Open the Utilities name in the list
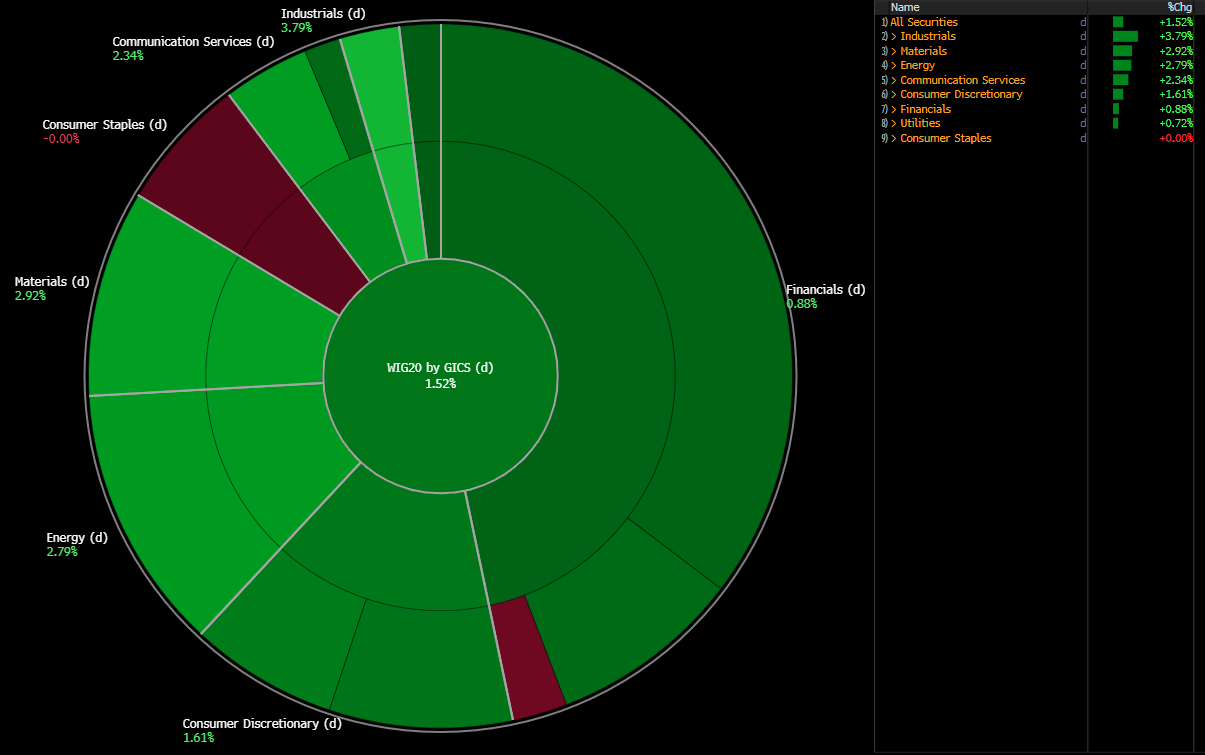Image resolution: width=1205 pixels, height=755 pixels. pyautogui.click(x=920, y=123)
